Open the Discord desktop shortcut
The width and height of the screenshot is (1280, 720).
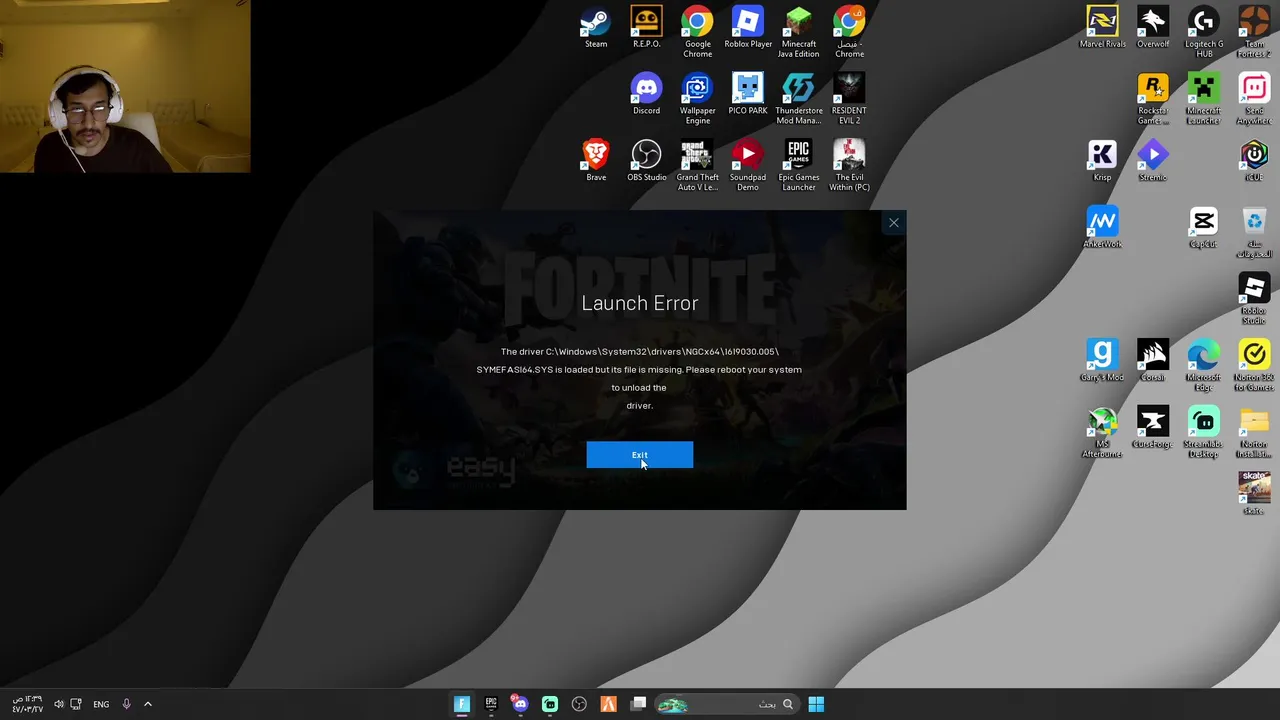click(x=646, y=95)
